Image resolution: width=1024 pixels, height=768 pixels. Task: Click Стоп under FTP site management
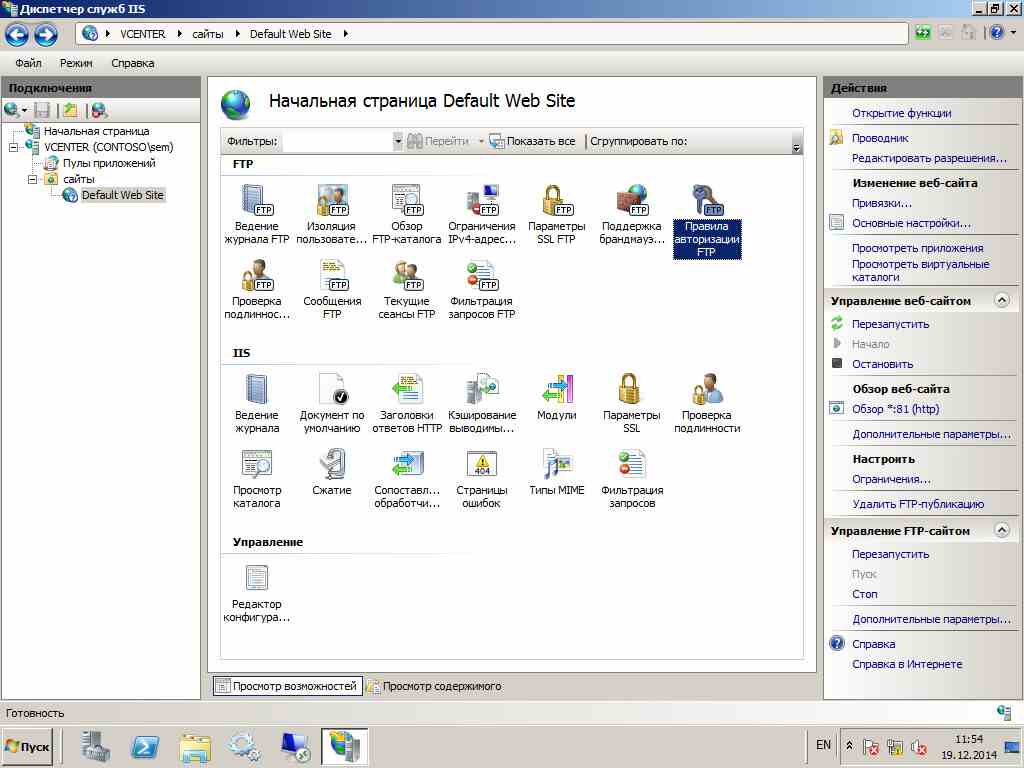(x=865, y=594)
